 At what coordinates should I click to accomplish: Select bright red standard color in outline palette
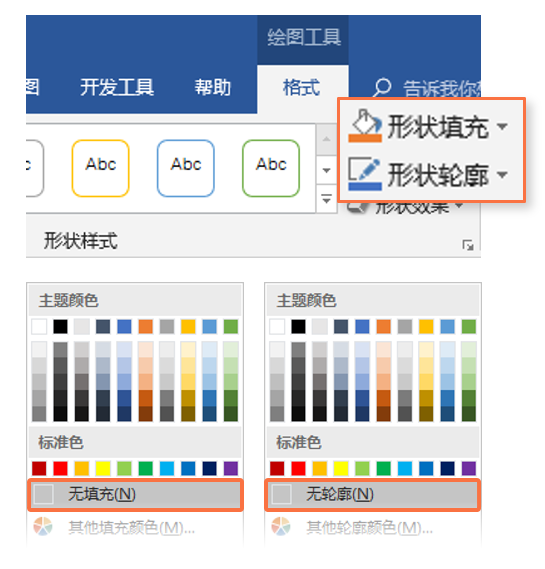(299, 468)
